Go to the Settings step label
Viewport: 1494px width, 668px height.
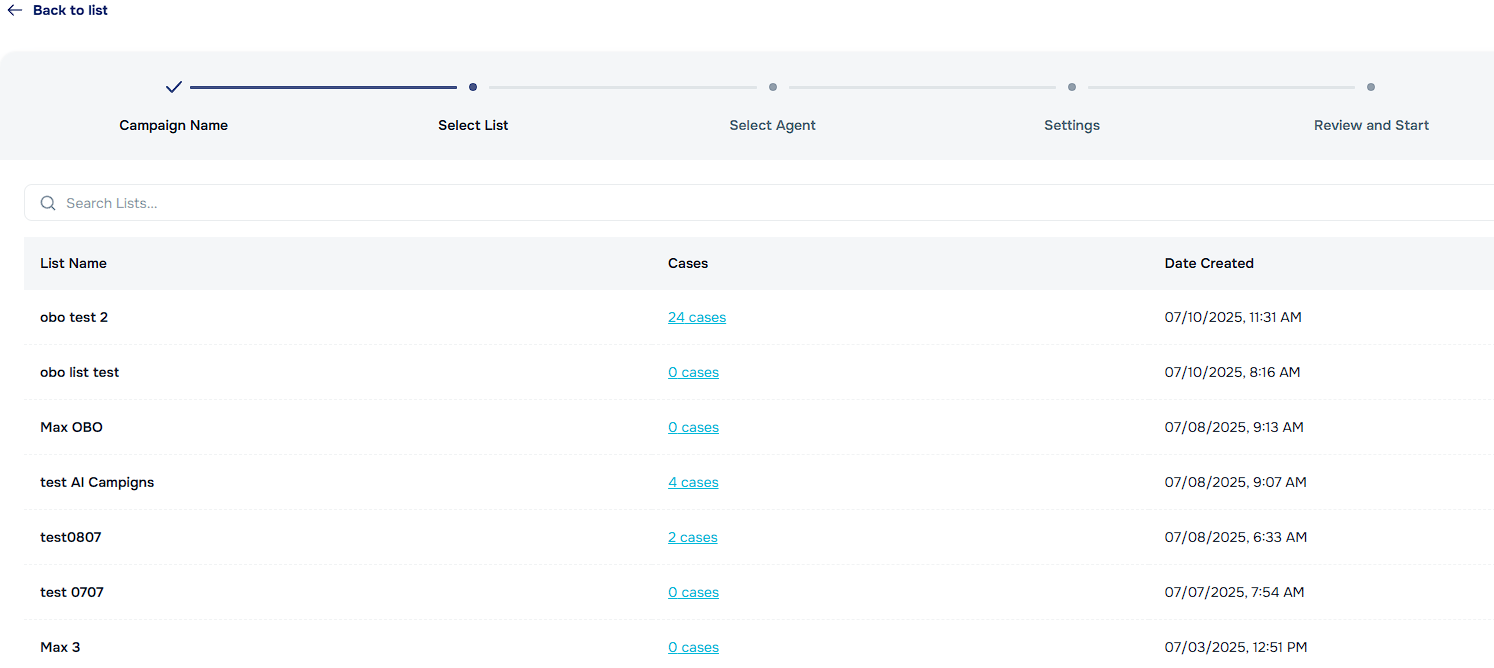pos(1072,125)
